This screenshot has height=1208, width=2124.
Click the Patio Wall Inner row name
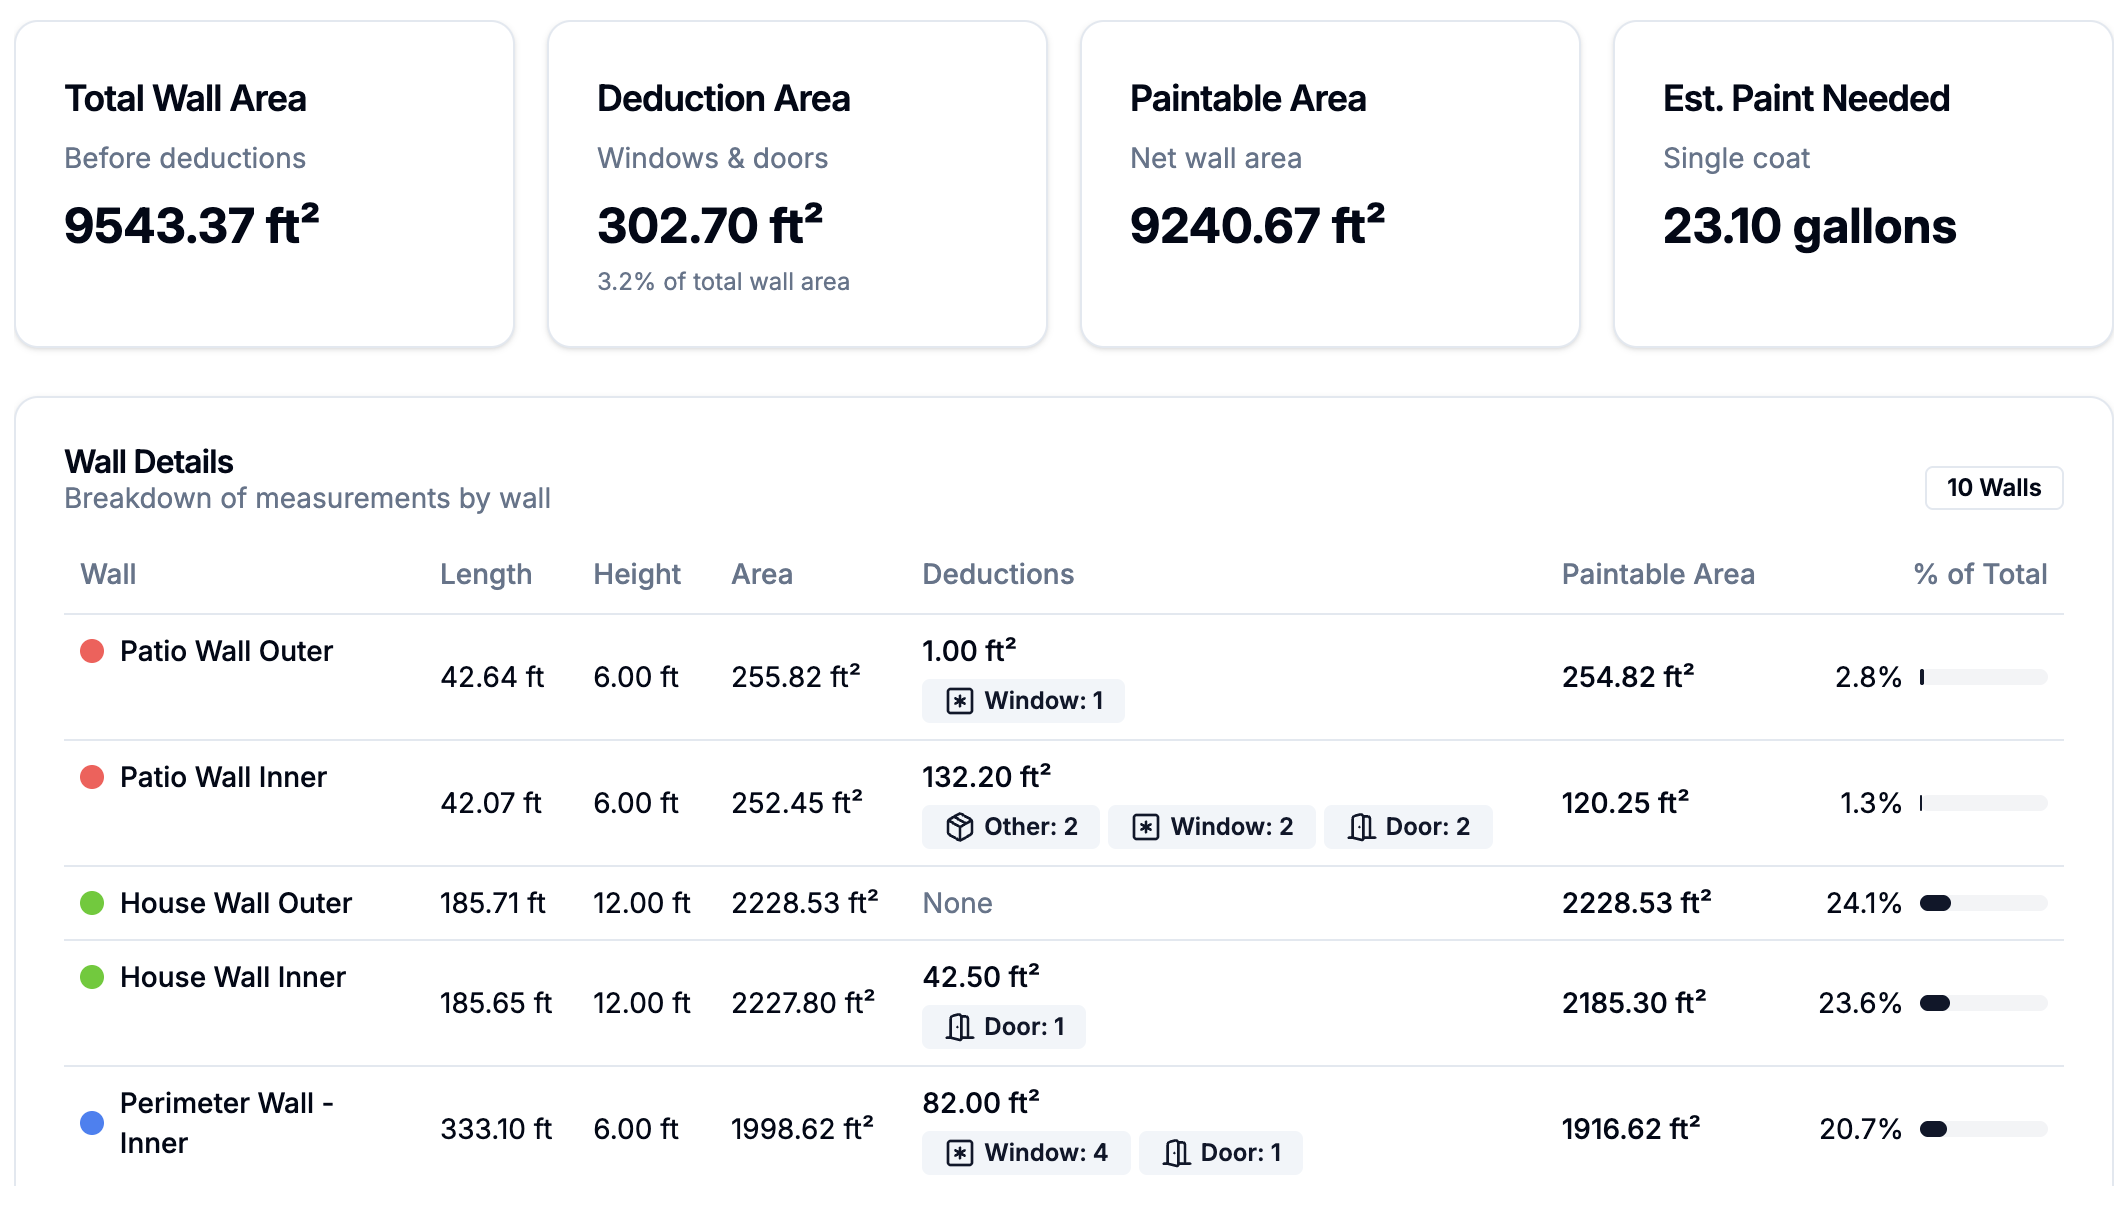223,777
